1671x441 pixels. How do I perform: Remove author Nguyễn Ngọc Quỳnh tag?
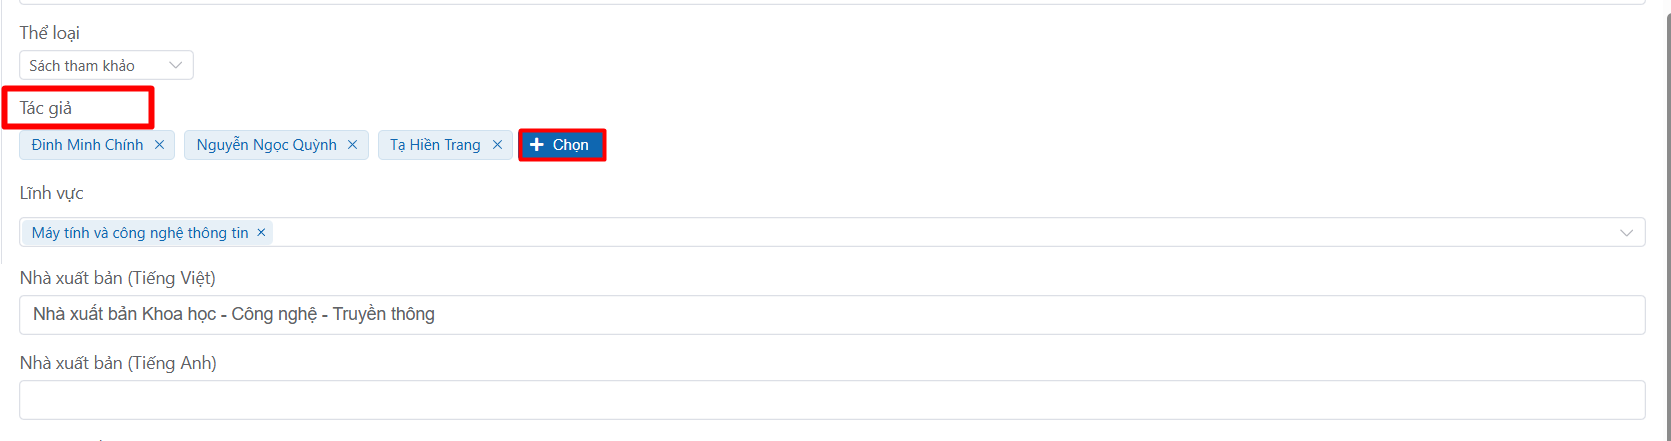point(352,145)
